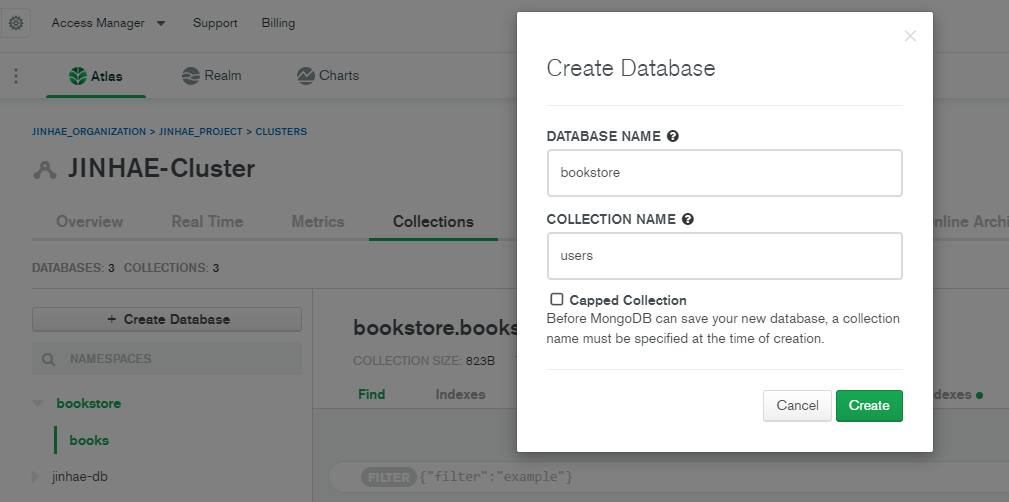Switch to the Atlas tab

[x=96, y=76]
